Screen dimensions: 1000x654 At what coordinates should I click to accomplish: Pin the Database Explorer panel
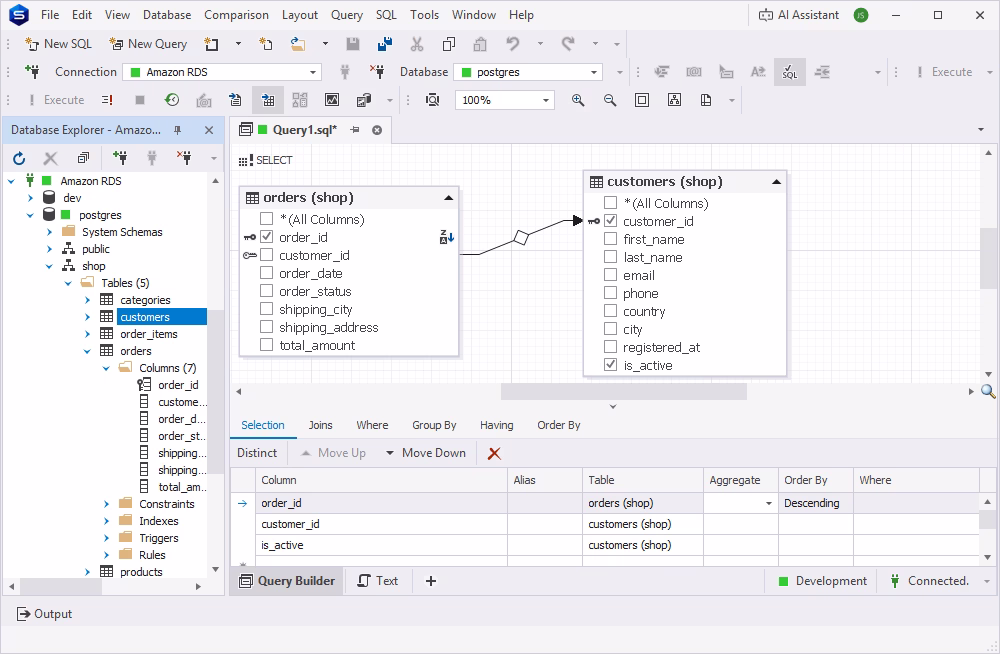click(x=178, y=130)
